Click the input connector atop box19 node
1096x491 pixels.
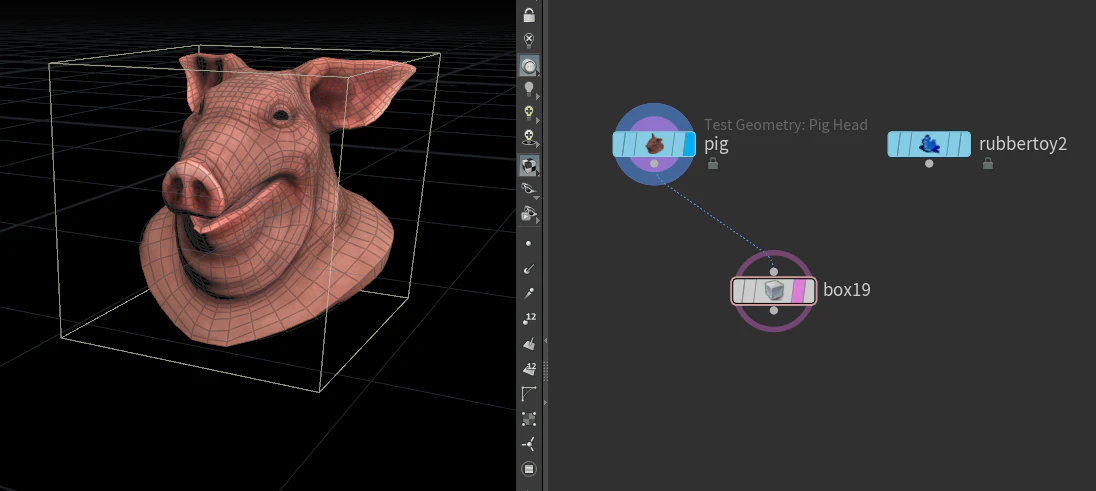click(x=773, y=271)
